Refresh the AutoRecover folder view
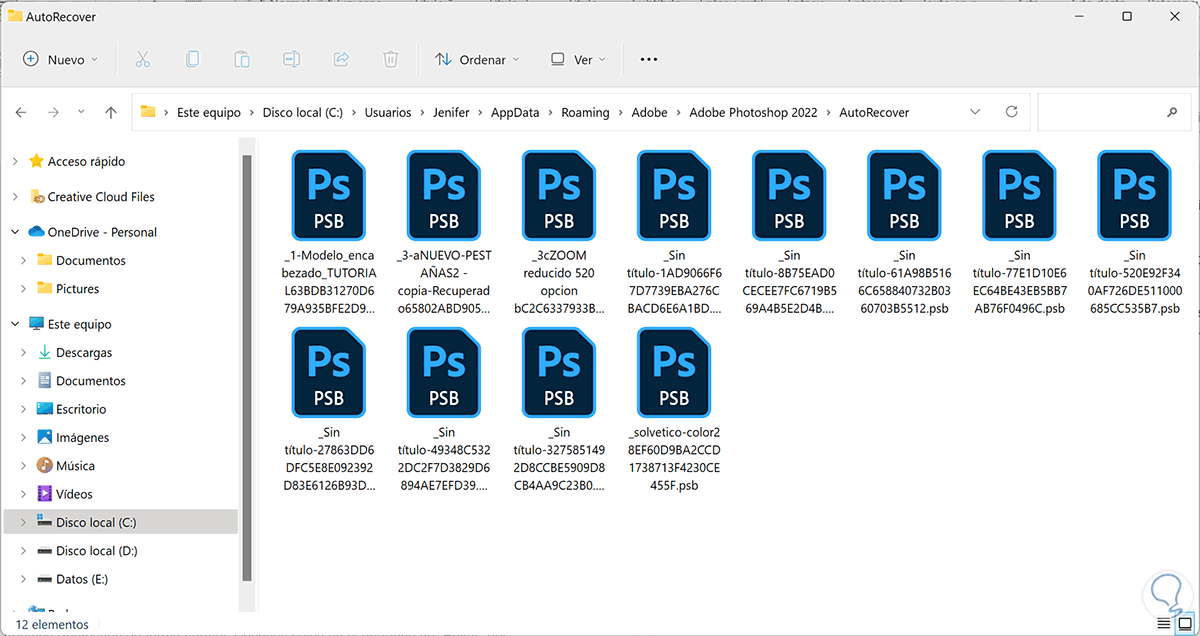The width and height of the screenshot is (1200, 636). coord(1011,112)
